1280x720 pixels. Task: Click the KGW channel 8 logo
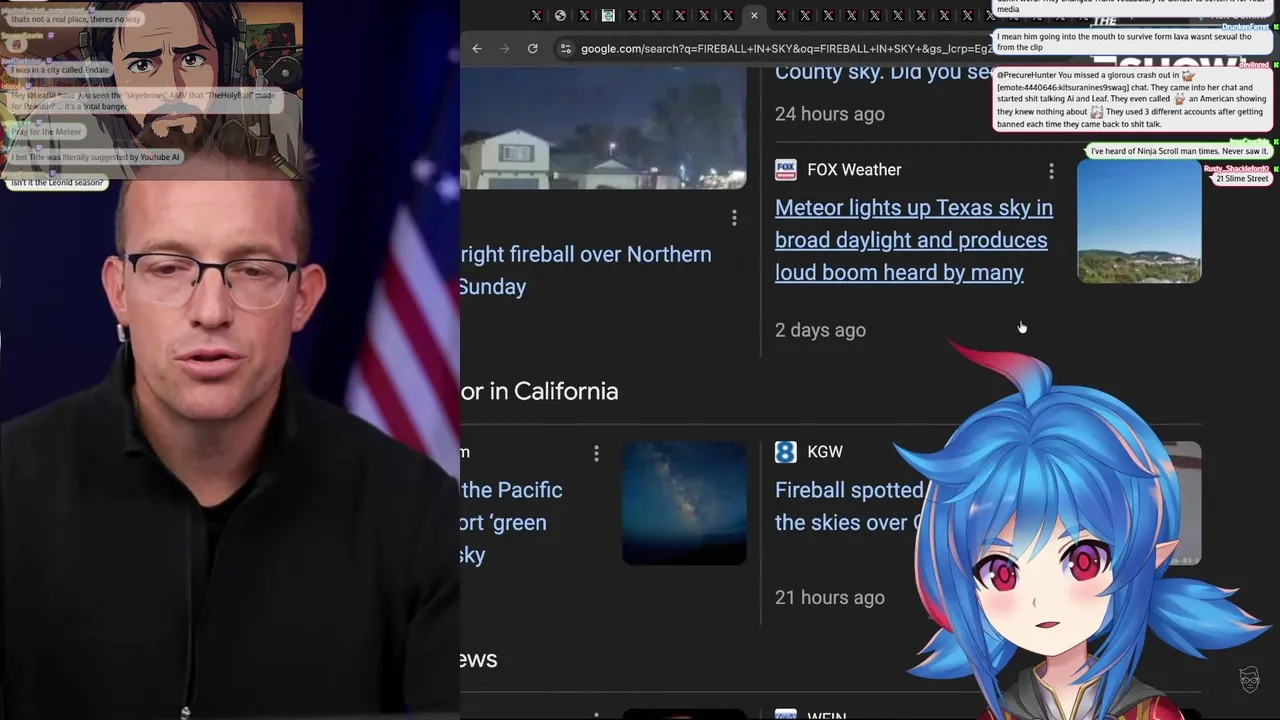tap(786, 452)
